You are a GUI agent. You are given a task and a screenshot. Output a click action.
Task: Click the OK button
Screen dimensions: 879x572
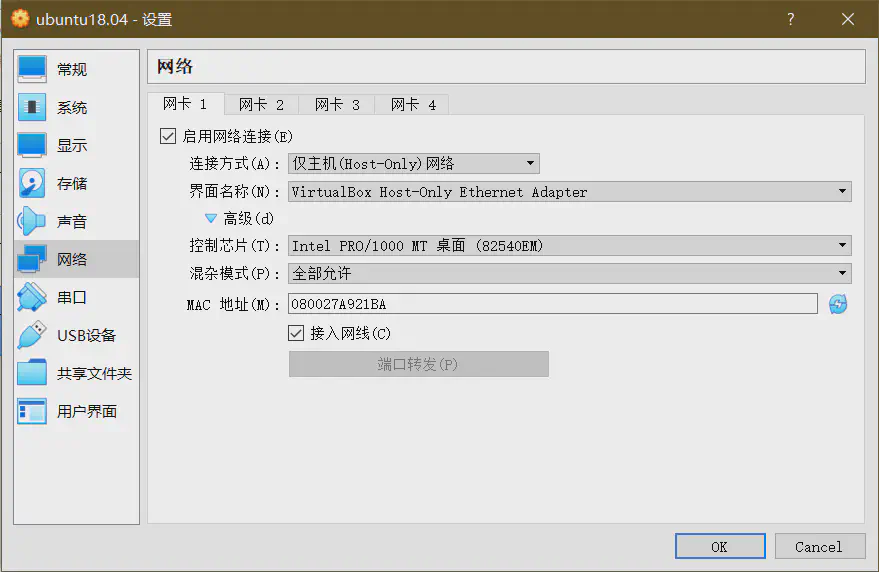pos(719,546)
